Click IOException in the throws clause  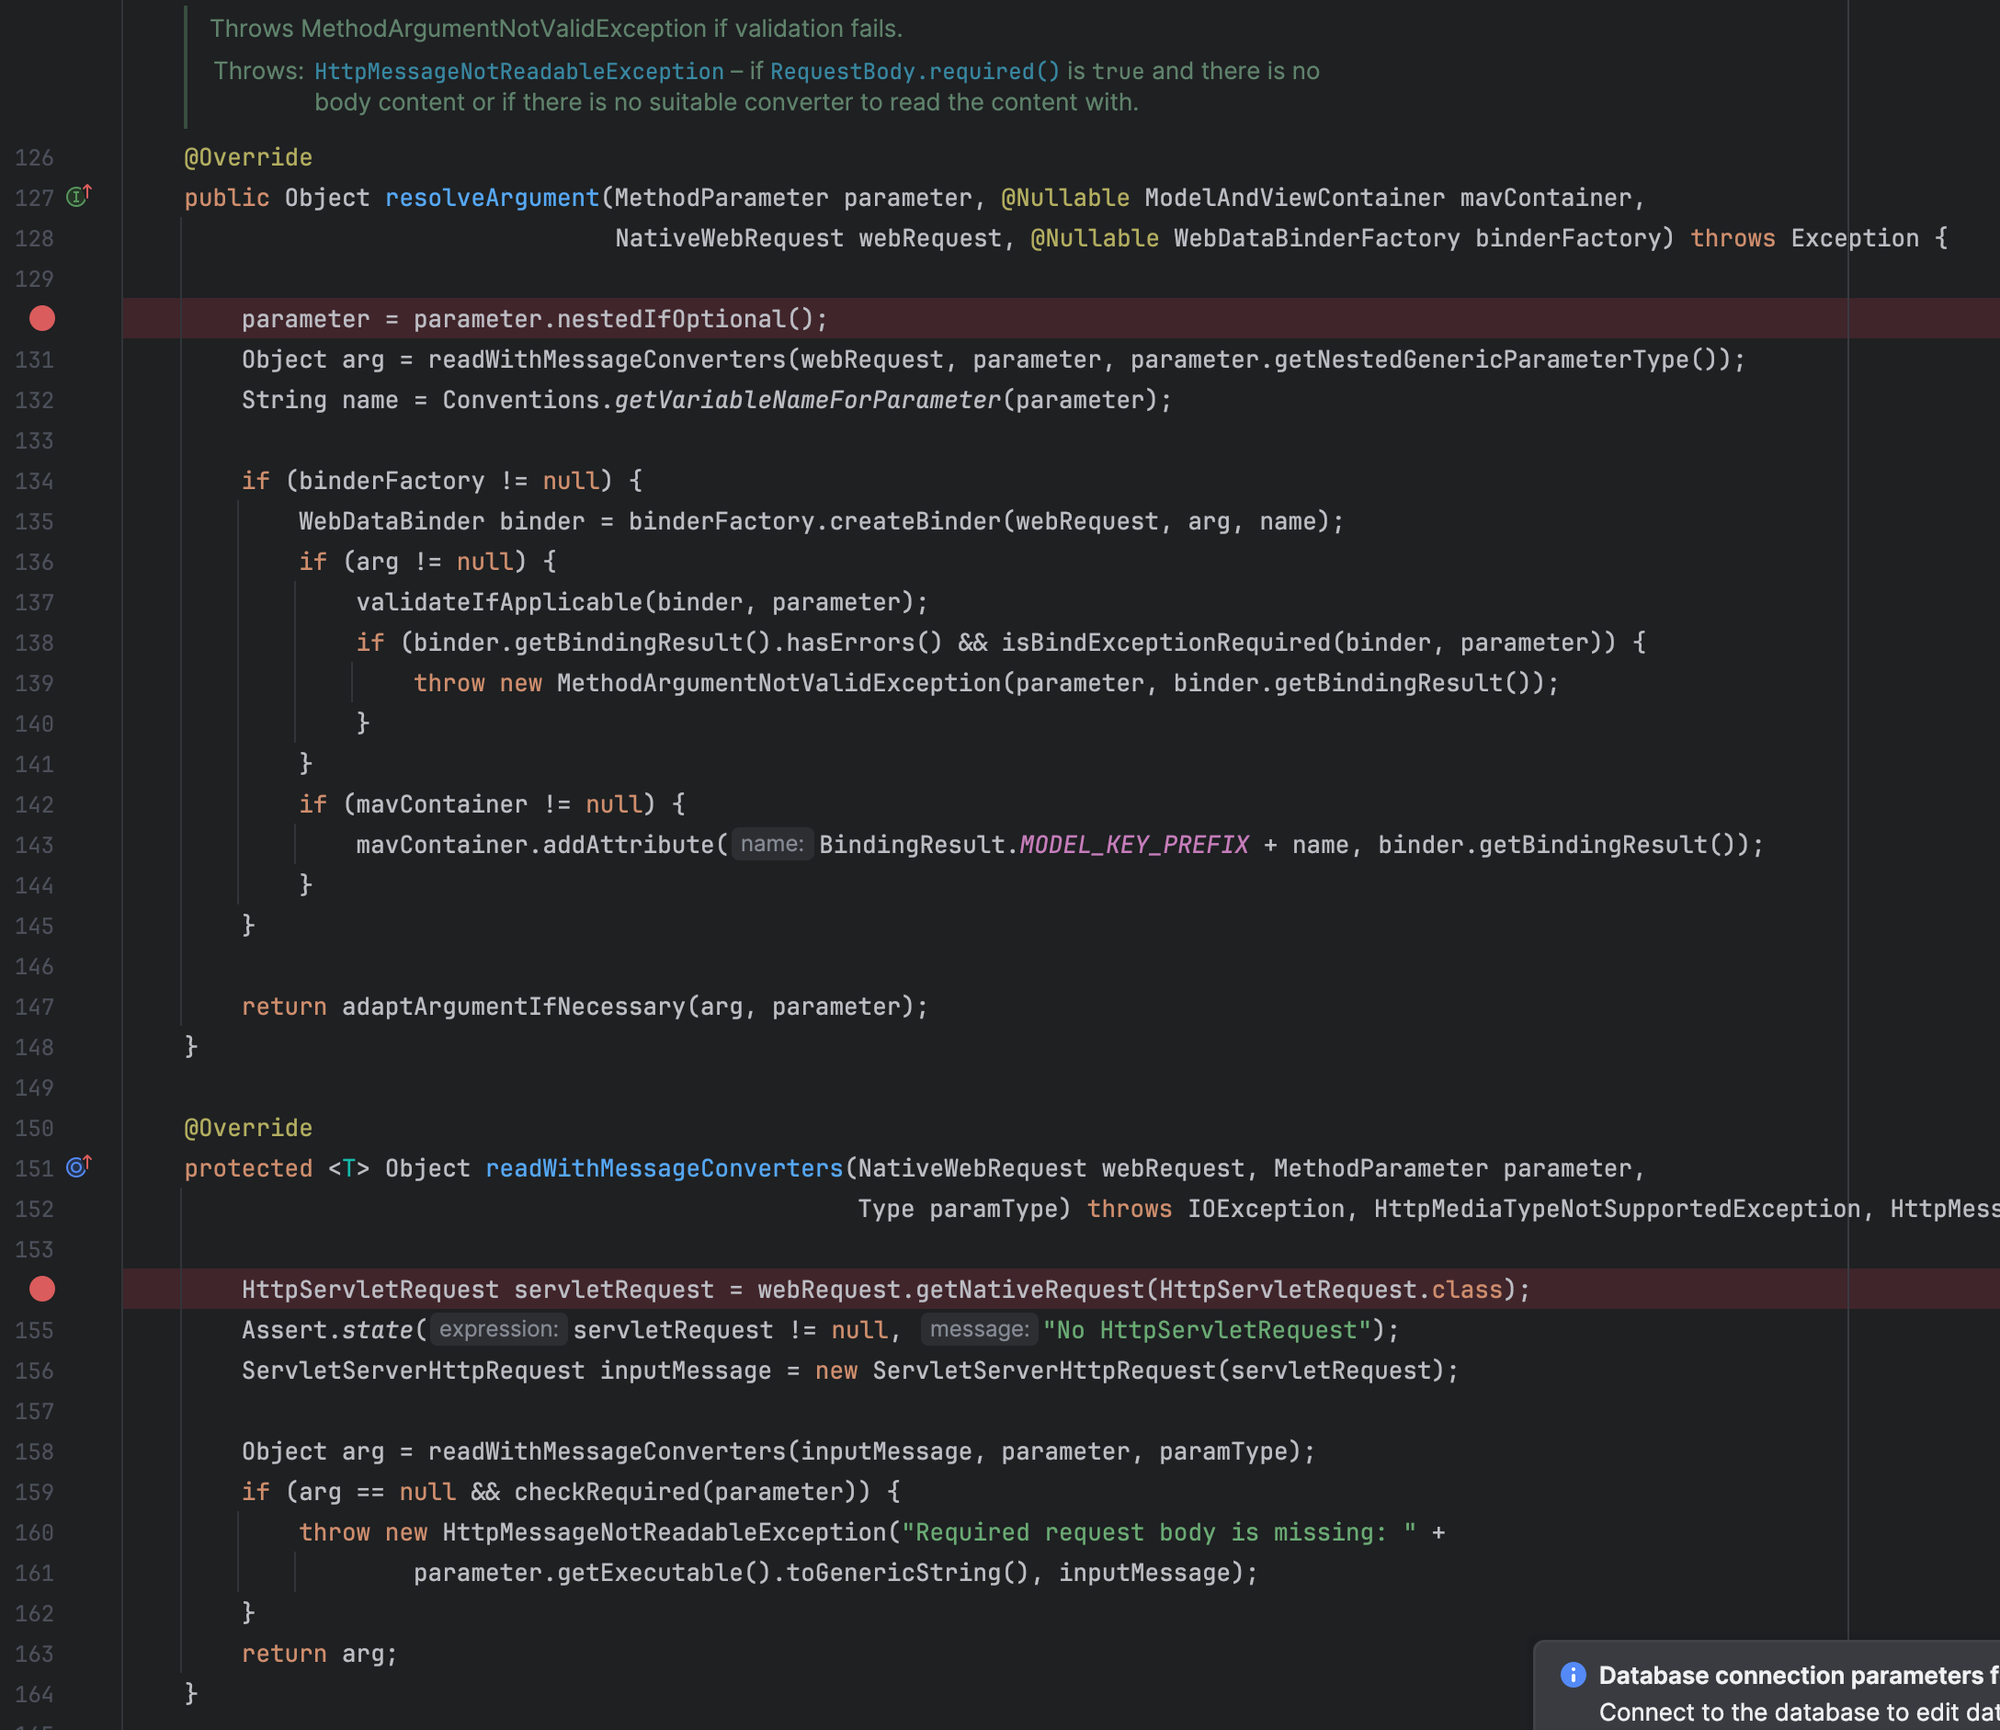[x=1266, y=1208]
